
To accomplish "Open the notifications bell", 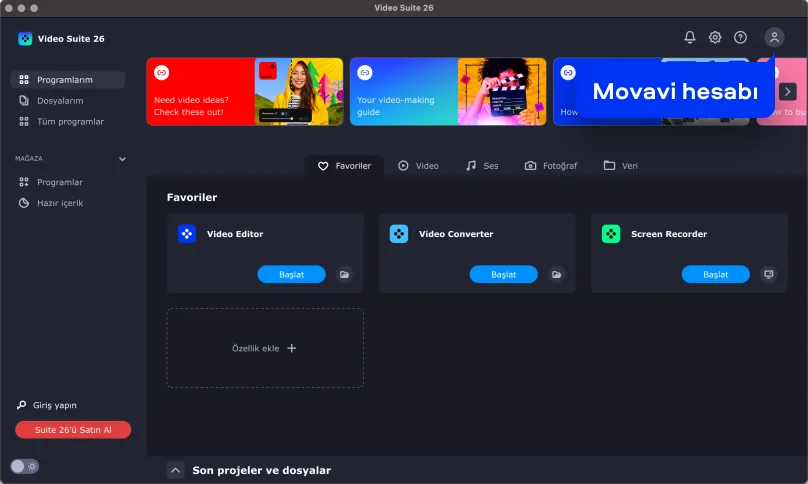I will (x=689, y=37).
